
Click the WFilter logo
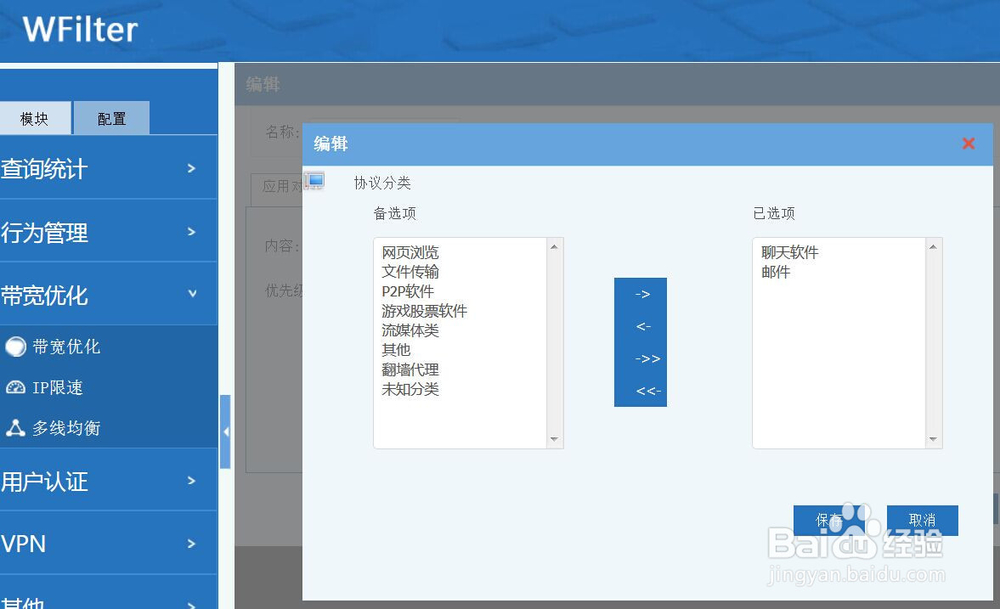pos(80,29)
